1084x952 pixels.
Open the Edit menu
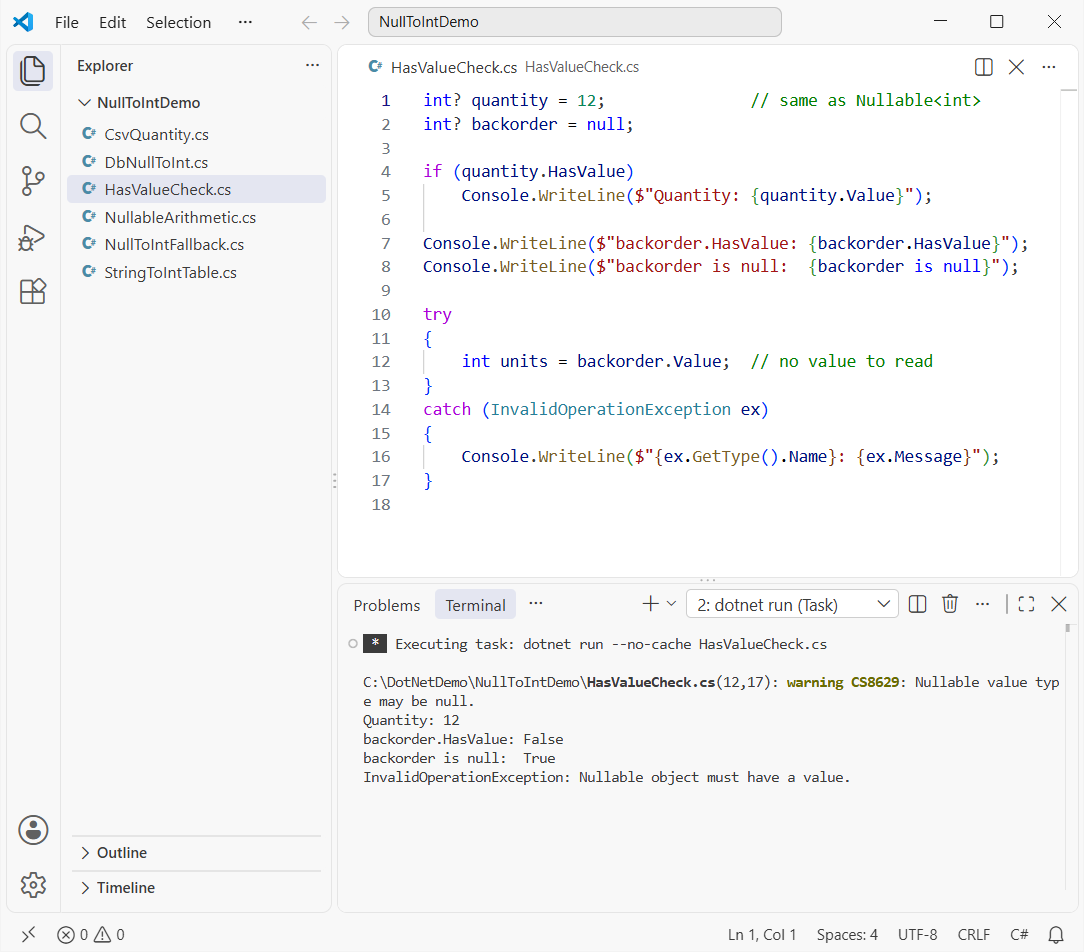tap(112, 22)
